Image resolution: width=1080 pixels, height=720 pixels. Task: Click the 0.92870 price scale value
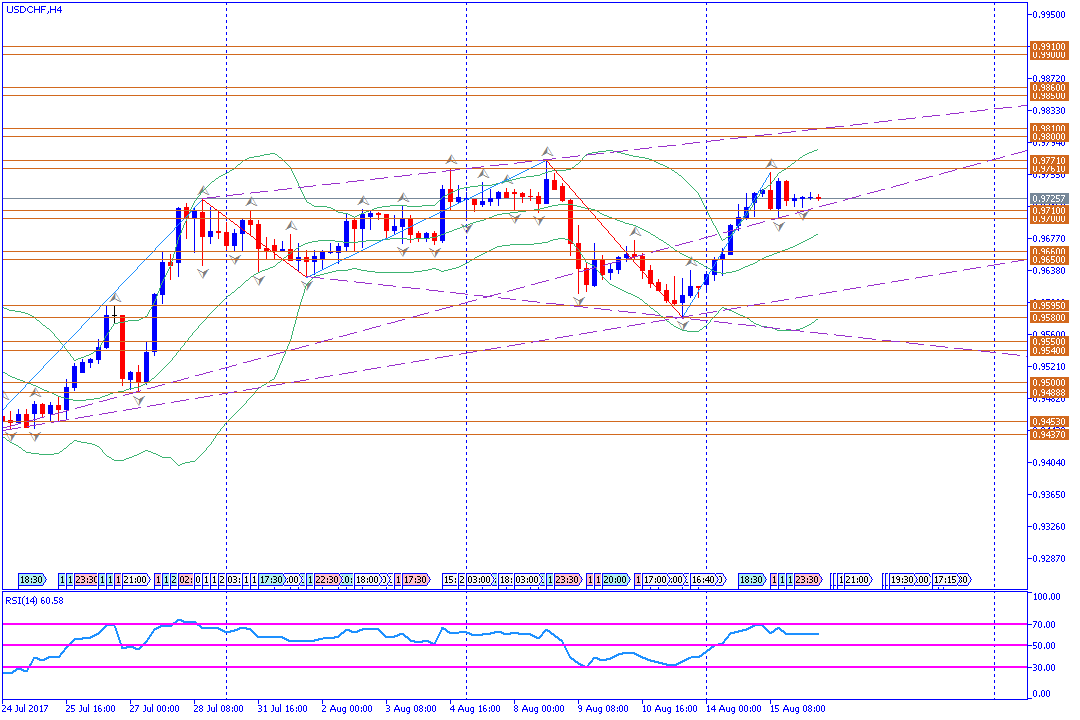coord(1050,559)
